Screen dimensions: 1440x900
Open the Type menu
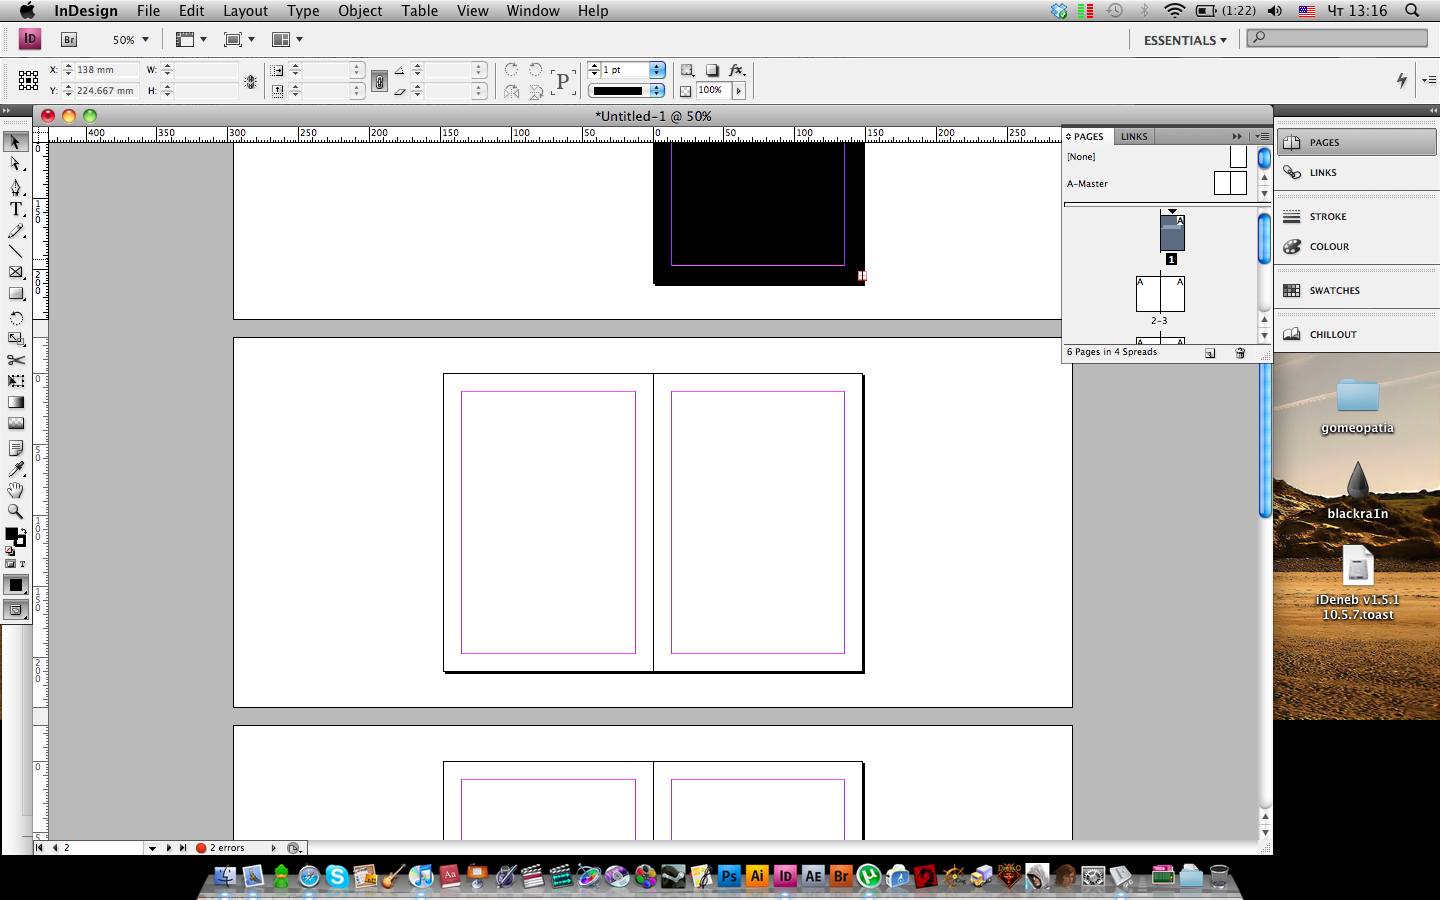coord(303,11)
